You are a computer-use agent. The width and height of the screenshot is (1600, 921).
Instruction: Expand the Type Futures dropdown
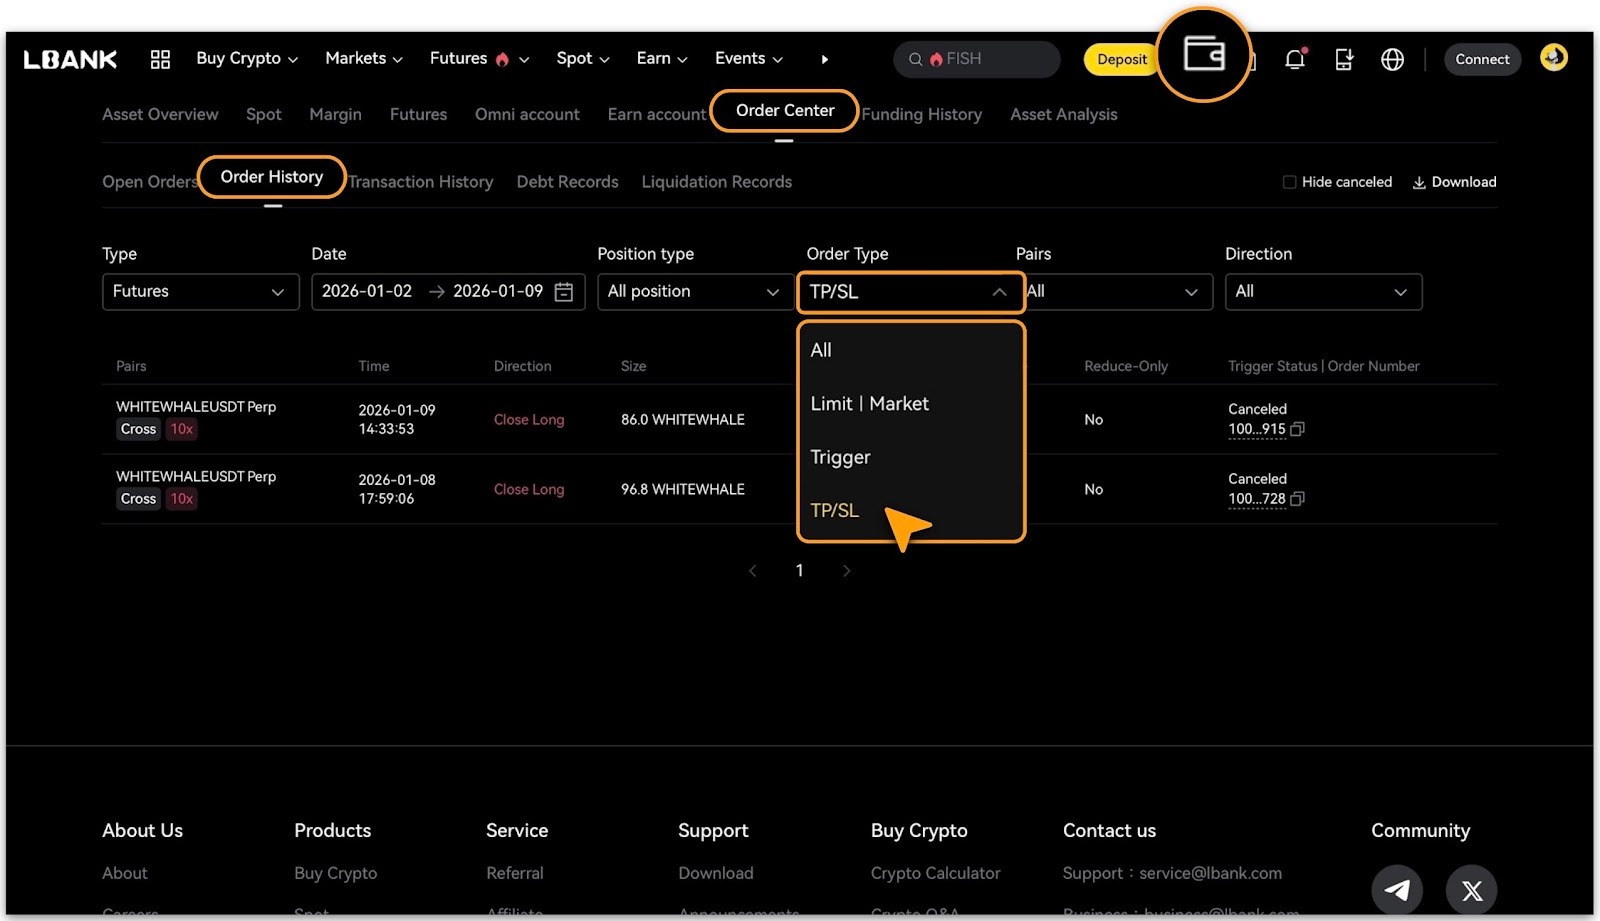tap(200, 292)
